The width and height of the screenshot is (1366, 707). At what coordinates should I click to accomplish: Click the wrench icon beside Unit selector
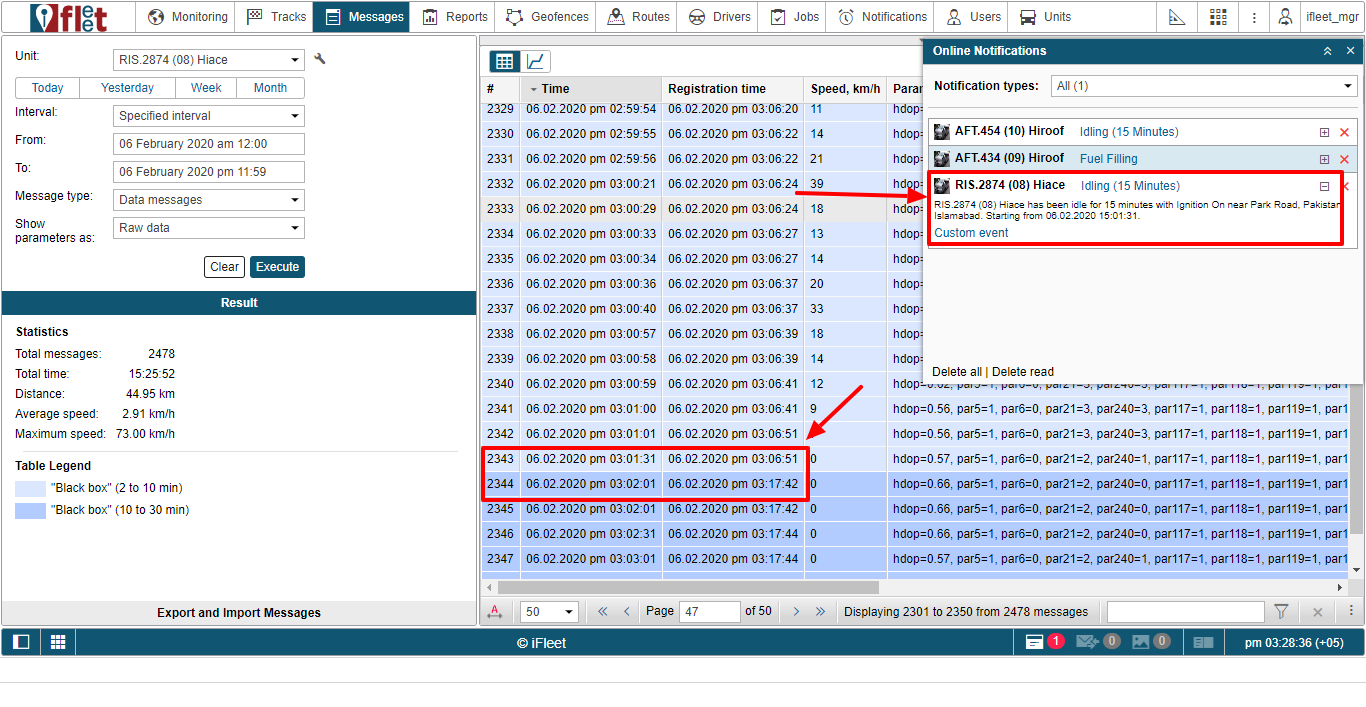click(x=320, y=59)
